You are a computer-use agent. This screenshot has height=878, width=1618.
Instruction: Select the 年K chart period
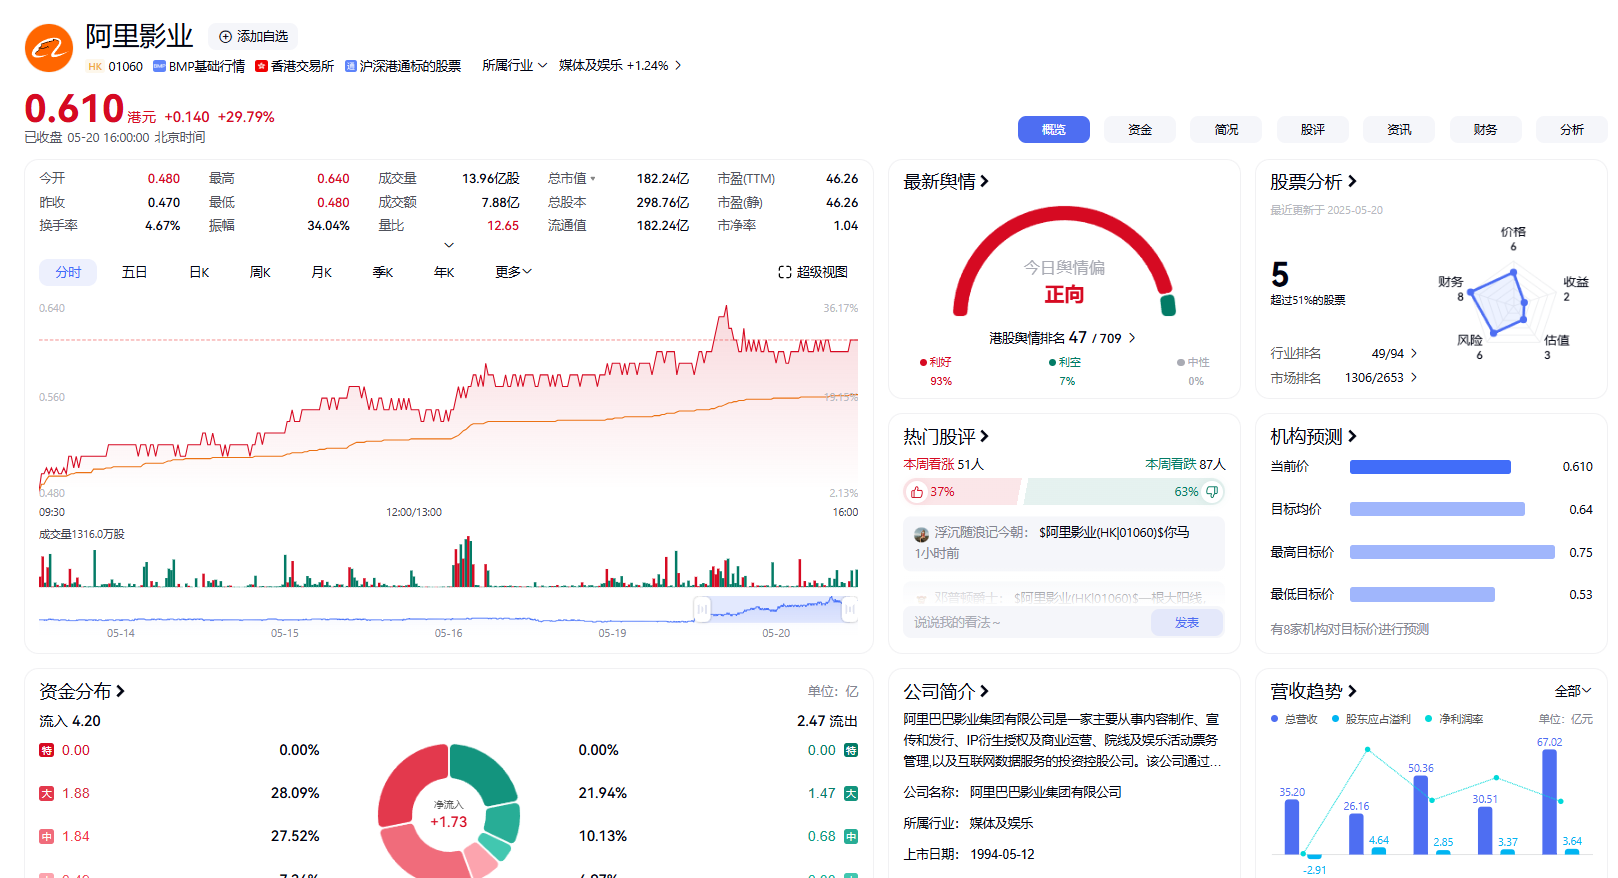pyautogui.click(x=444, y=272)
